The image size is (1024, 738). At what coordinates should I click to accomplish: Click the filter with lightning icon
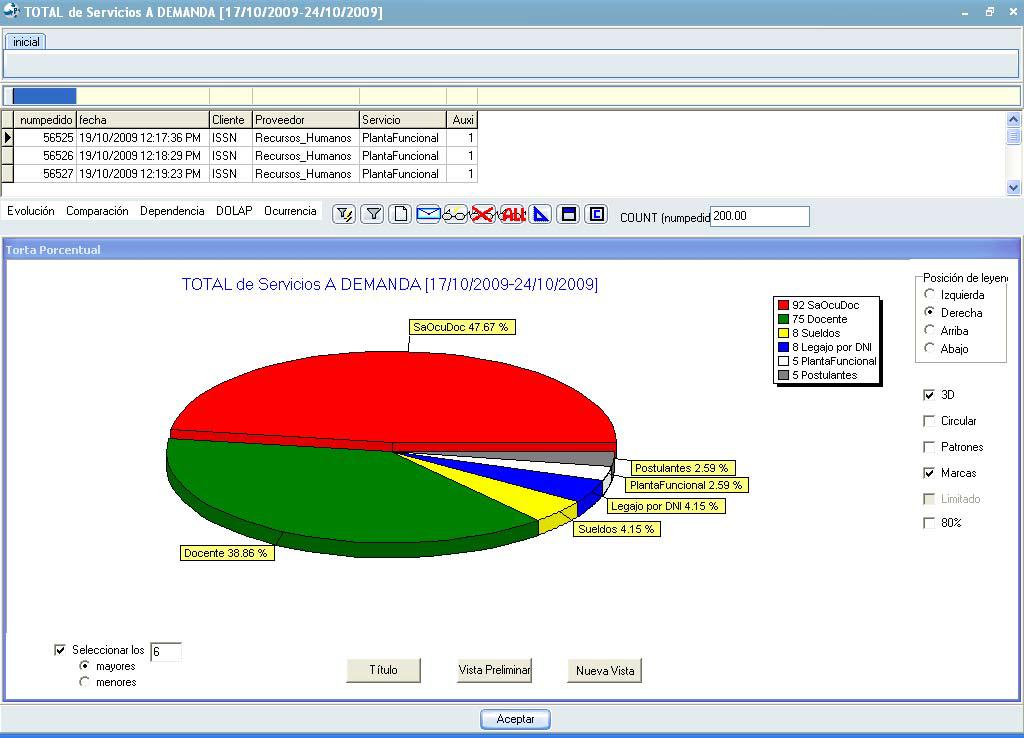click(x=344, y=214)
